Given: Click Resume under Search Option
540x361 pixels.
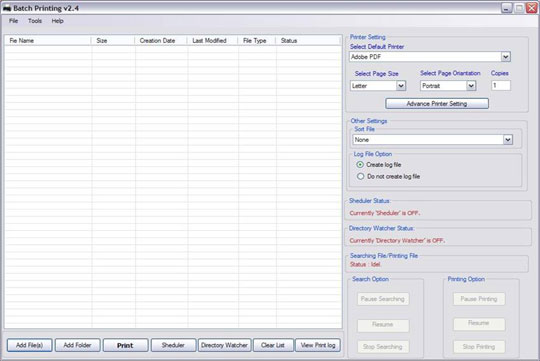Looking at the screenshot, I should click(x=383, y=325).
